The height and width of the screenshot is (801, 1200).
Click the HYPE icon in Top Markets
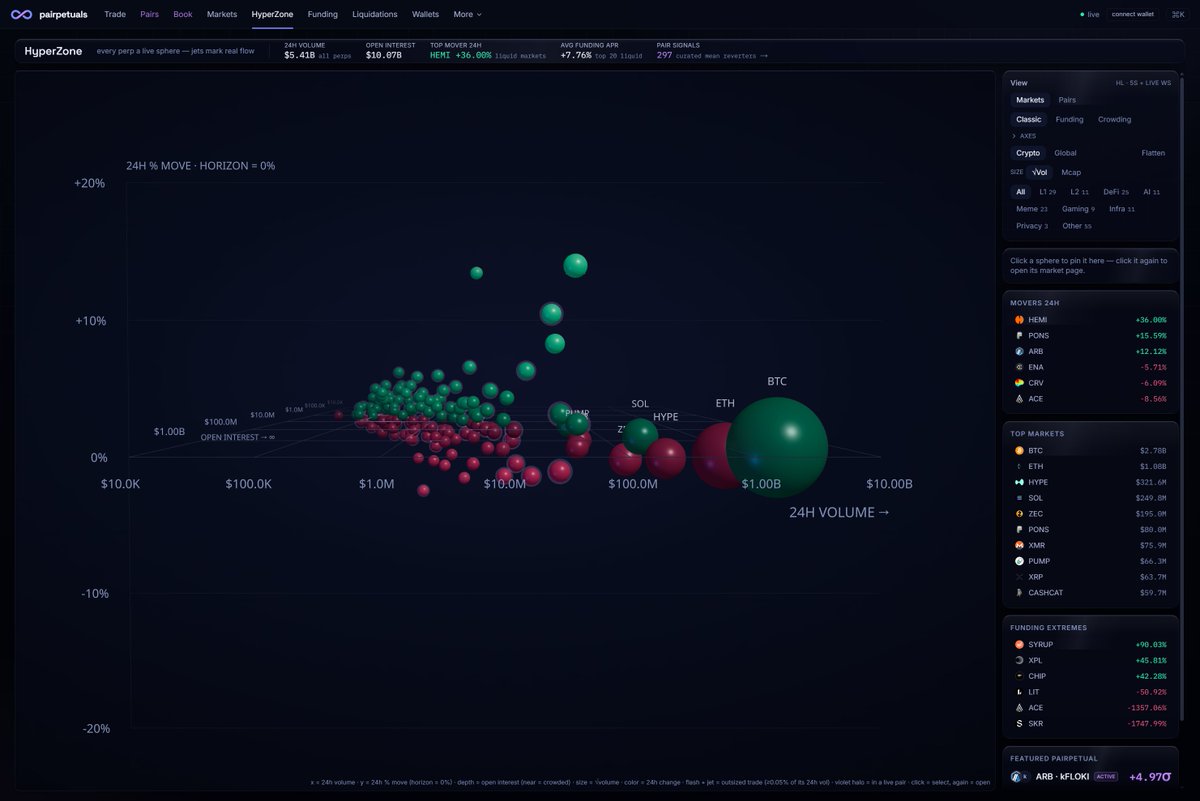pos(1019,482)
